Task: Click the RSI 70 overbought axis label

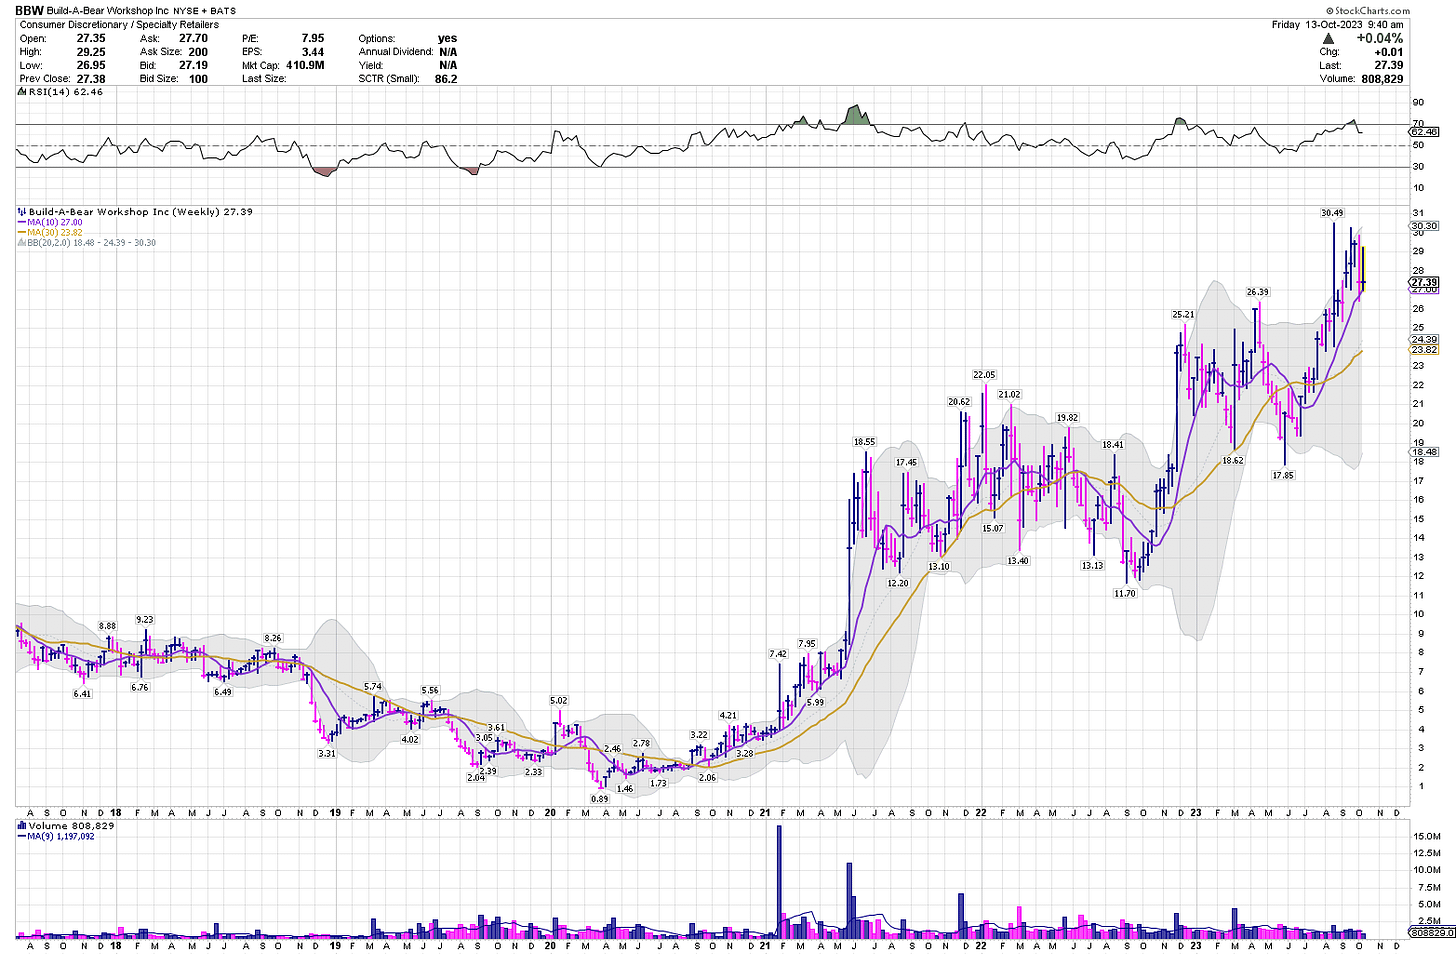Action: click(1417, 124)
